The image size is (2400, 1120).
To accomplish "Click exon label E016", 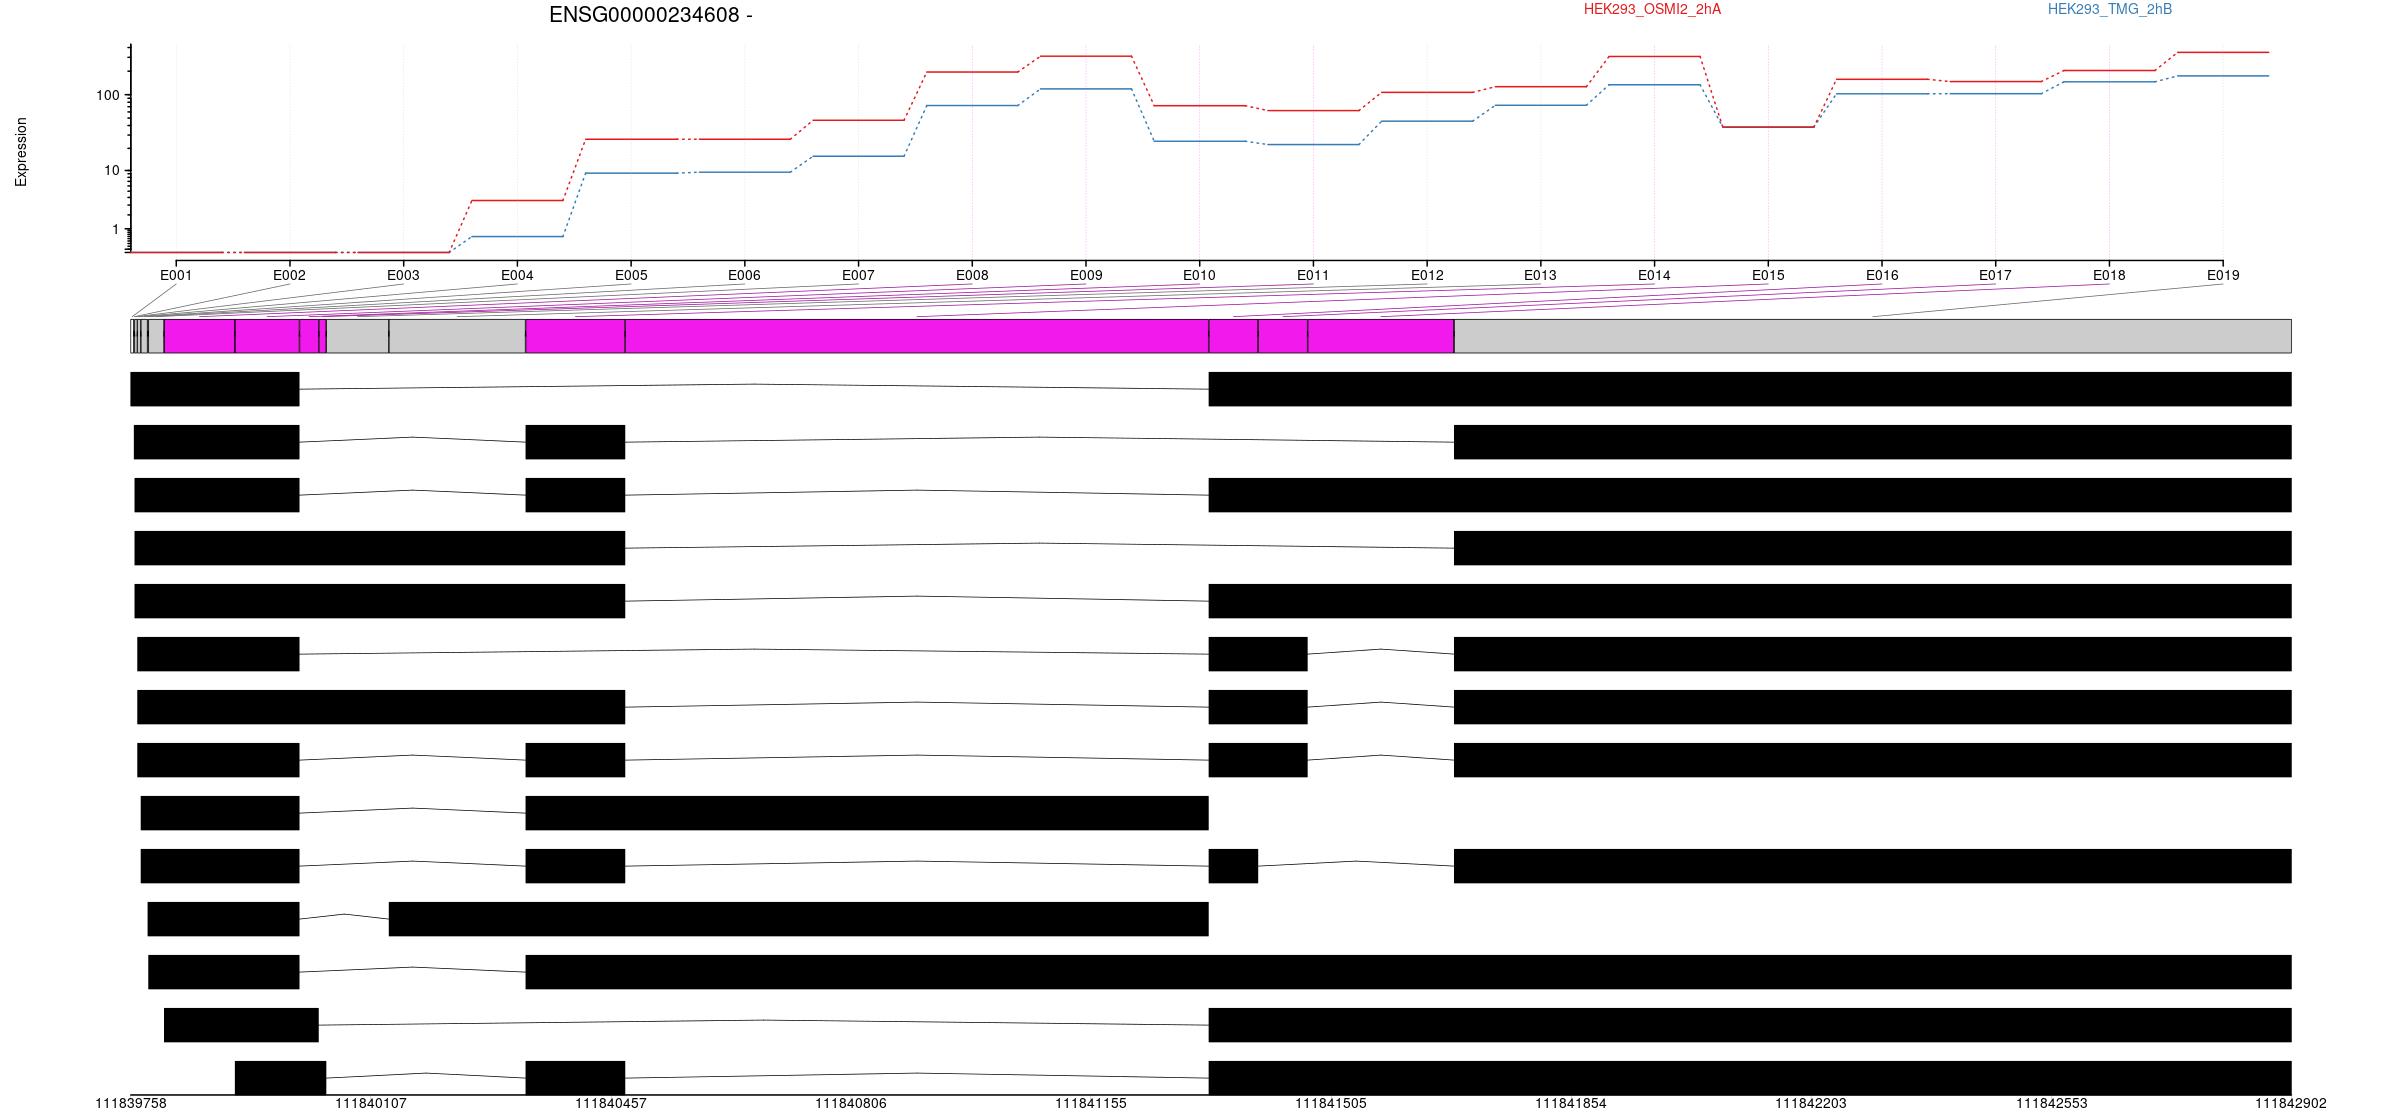I will (1882, 275).
